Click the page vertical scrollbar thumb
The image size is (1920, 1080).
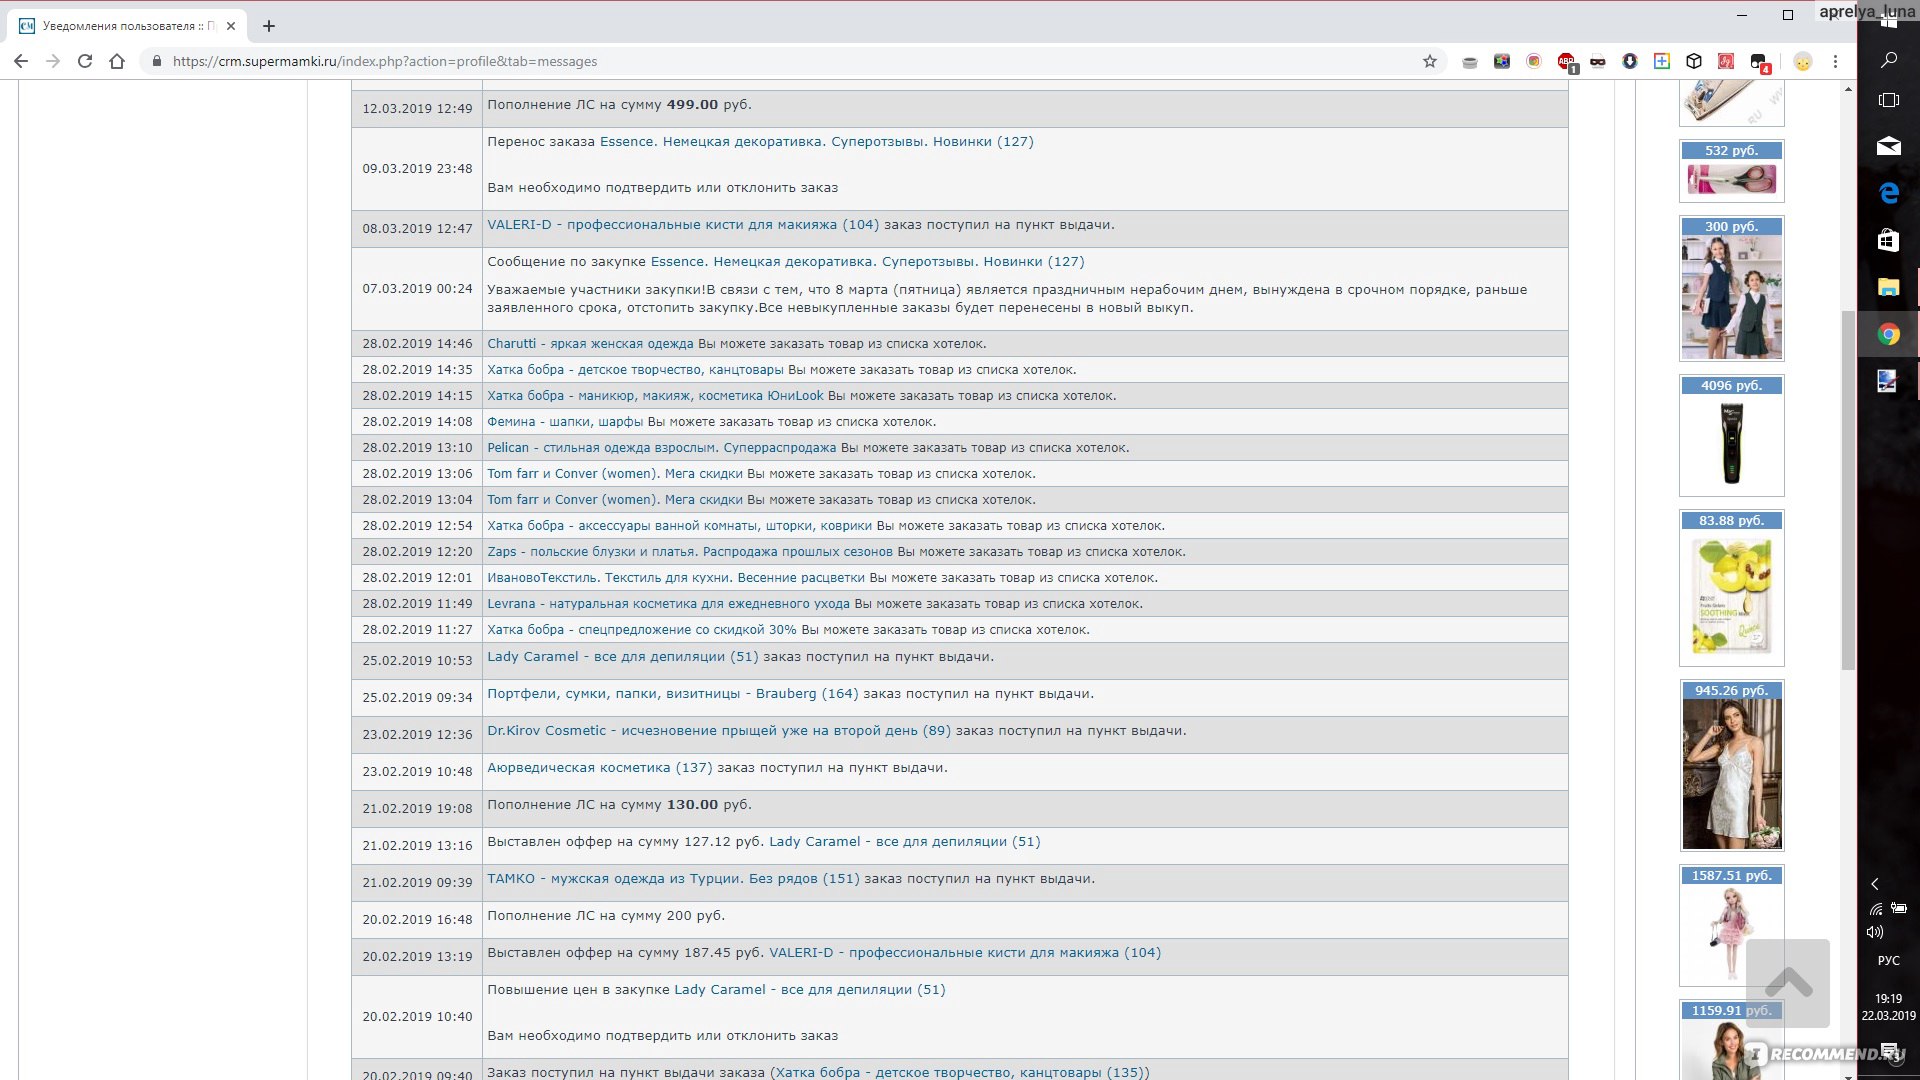pyautogui.click(x=1848, y=490)
